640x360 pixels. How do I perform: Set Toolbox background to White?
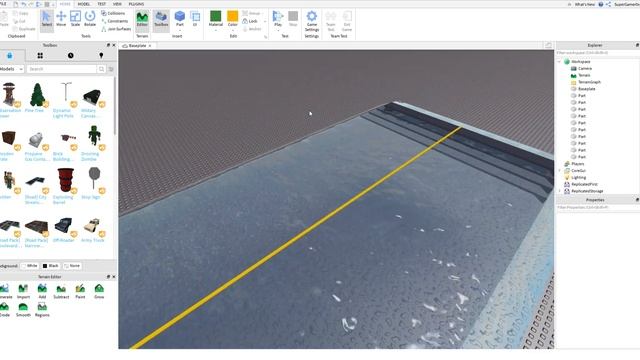click(29, 266)
